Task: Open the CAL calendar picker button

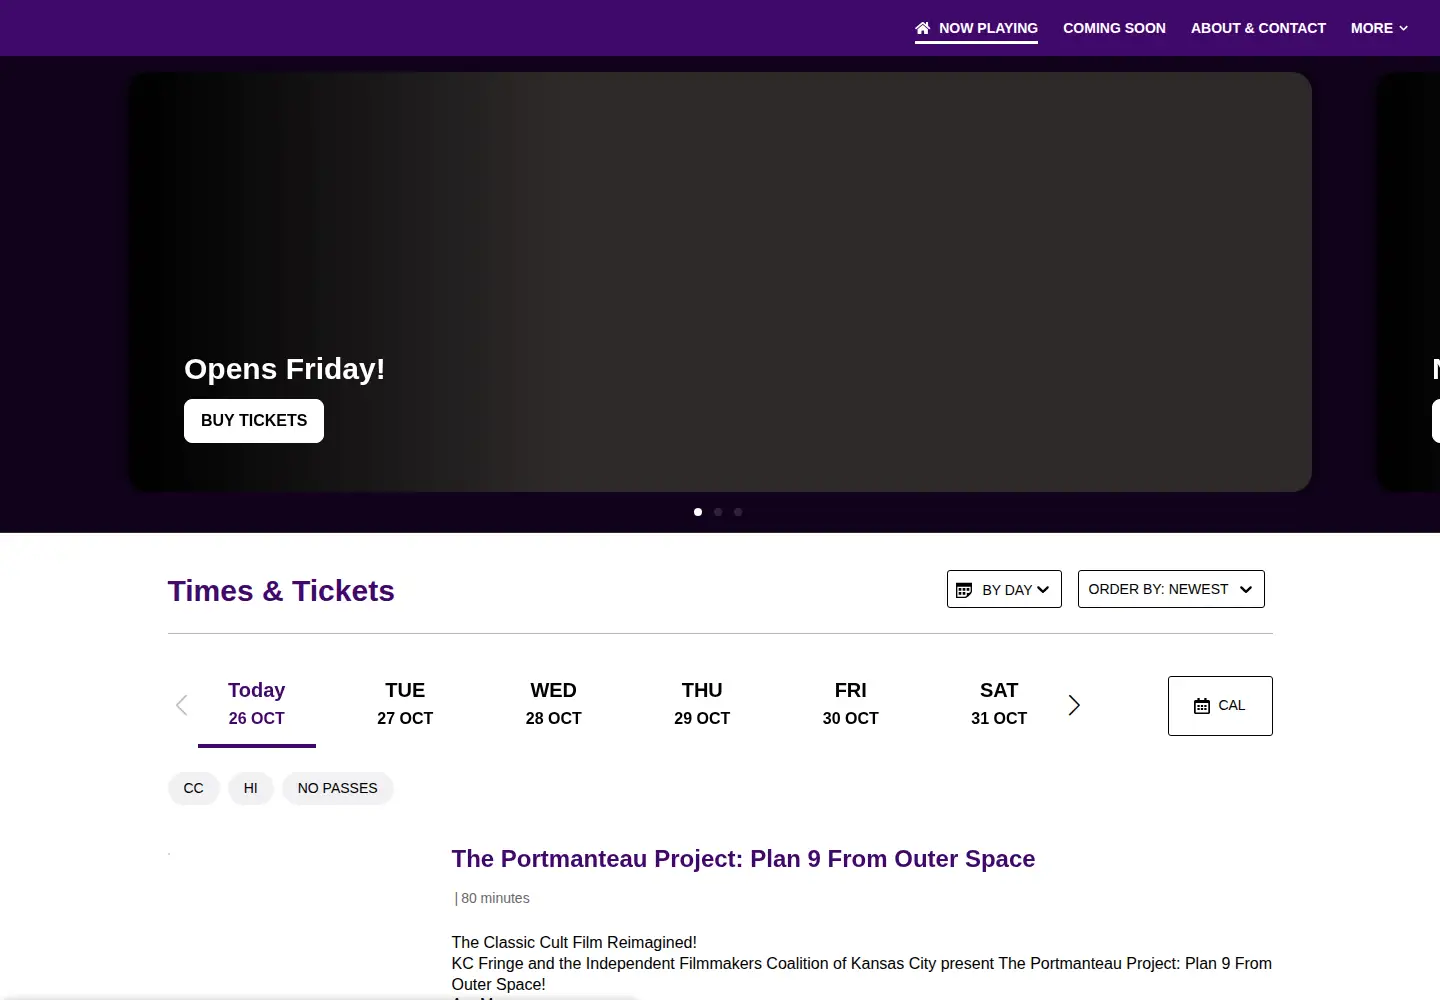Action: click(1220, 706)
